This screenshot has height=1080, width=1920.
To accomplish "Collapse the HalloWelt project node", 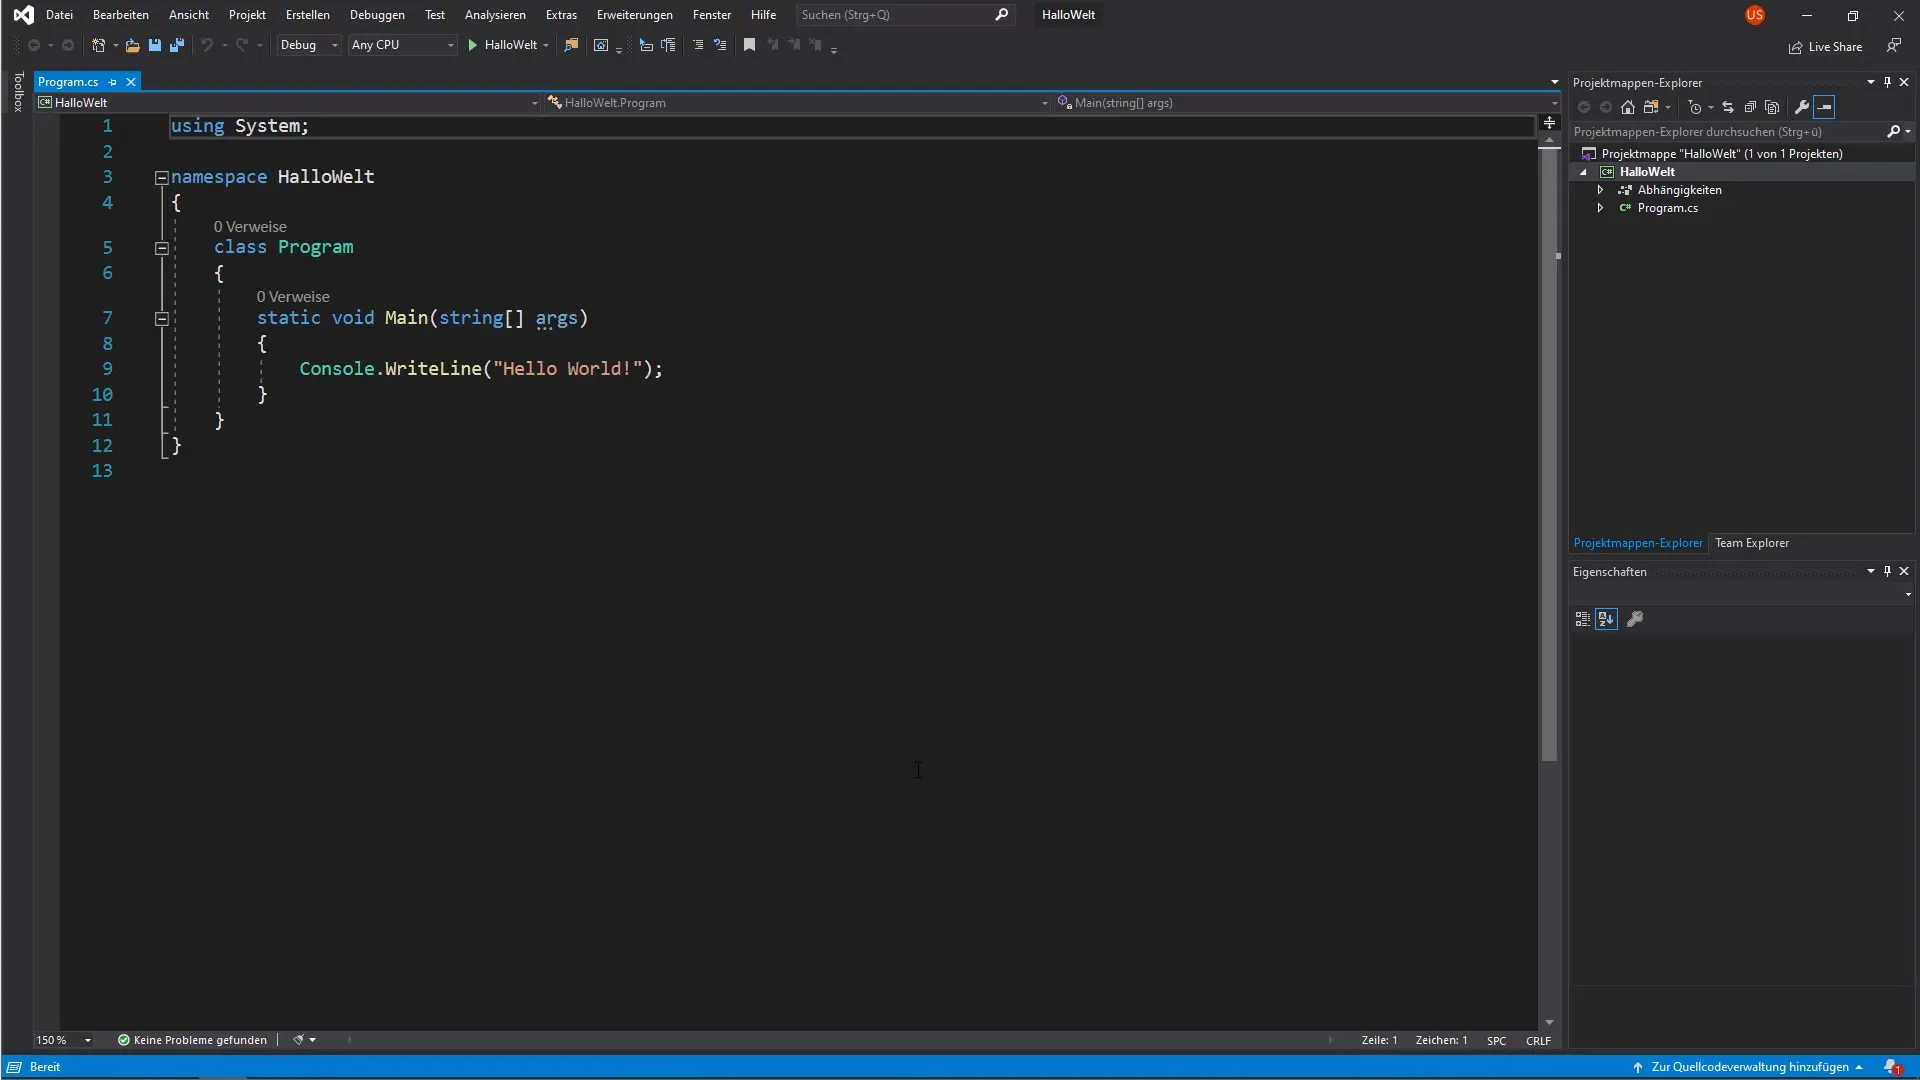I will coord(1583,172).
